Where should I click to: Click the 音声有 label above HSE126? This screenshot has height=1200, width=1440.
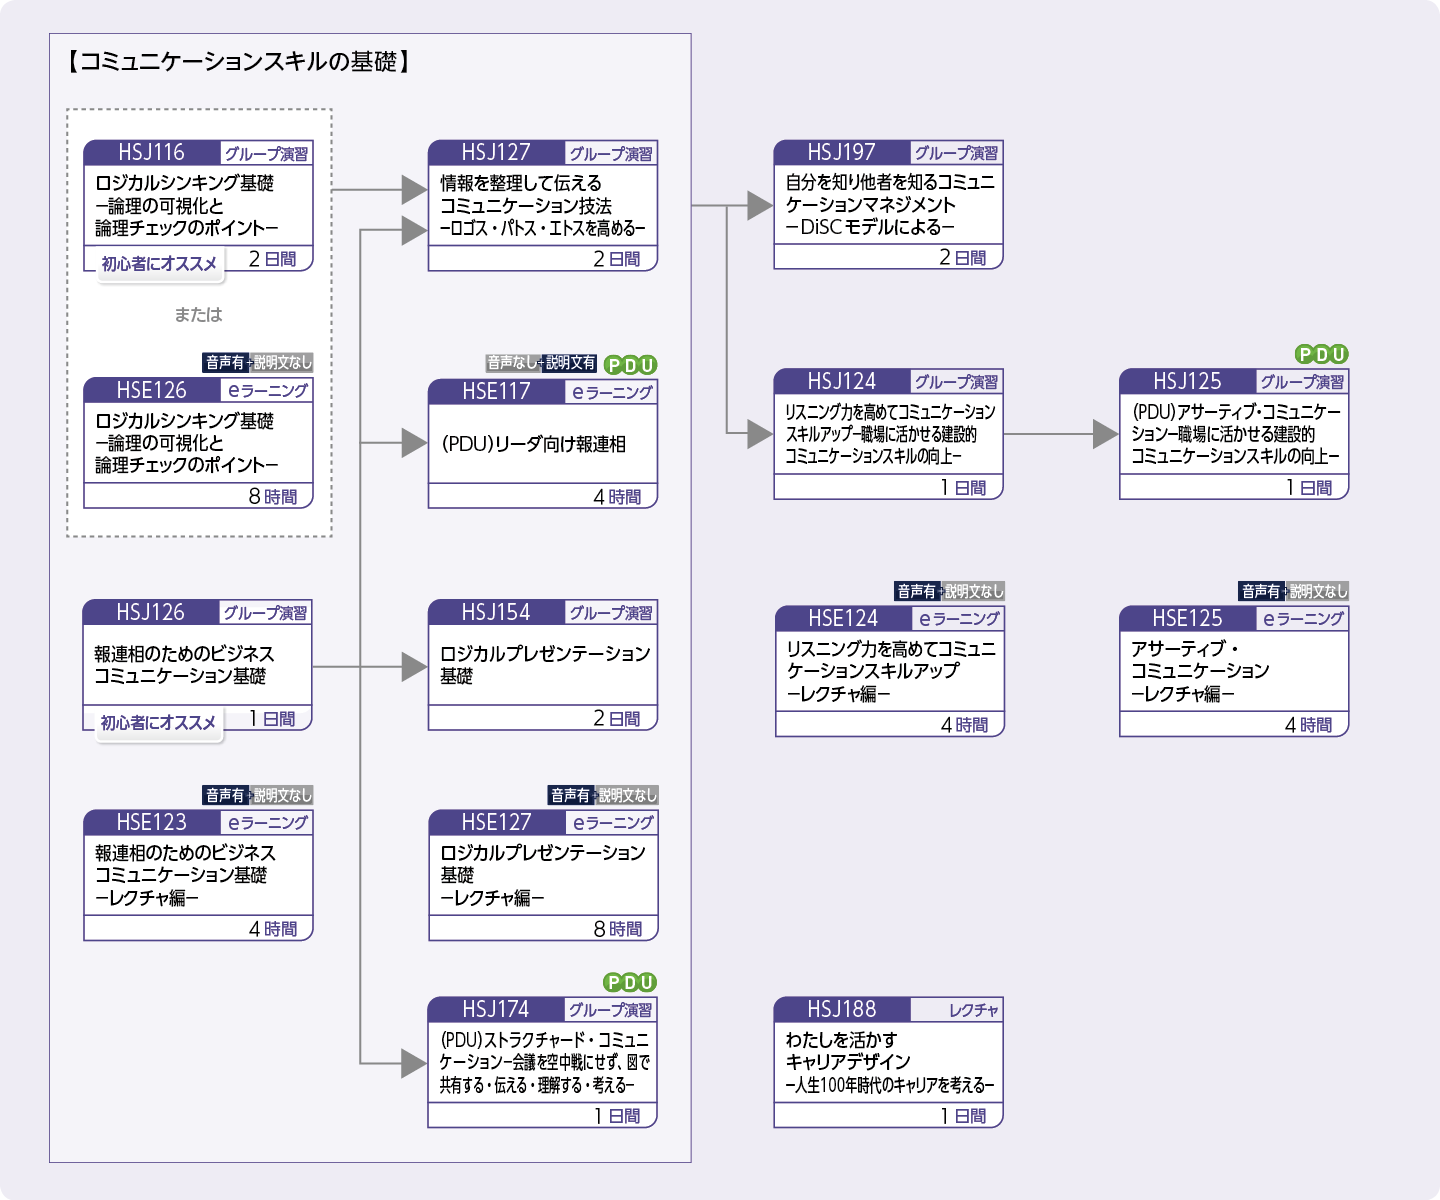click(225, 362)
